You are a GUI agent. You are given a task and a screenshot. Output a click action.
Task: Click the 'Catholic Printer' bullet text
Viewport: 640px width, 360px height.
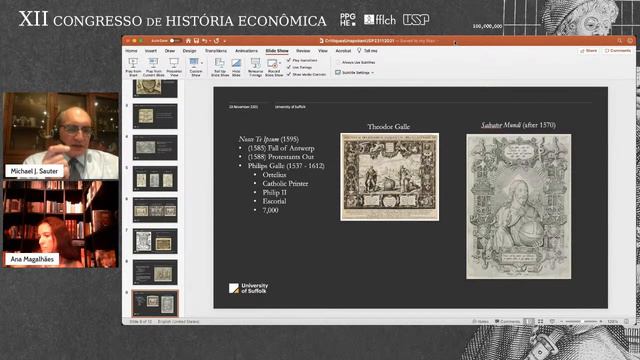(x=285, y=183)
